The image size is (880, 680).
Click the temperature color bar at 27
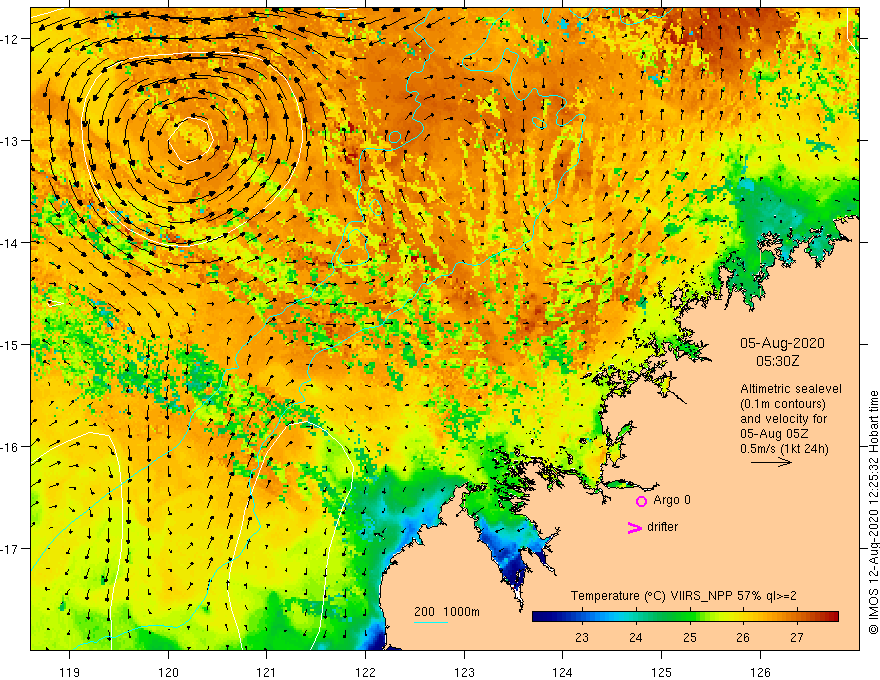coord(796,617)
